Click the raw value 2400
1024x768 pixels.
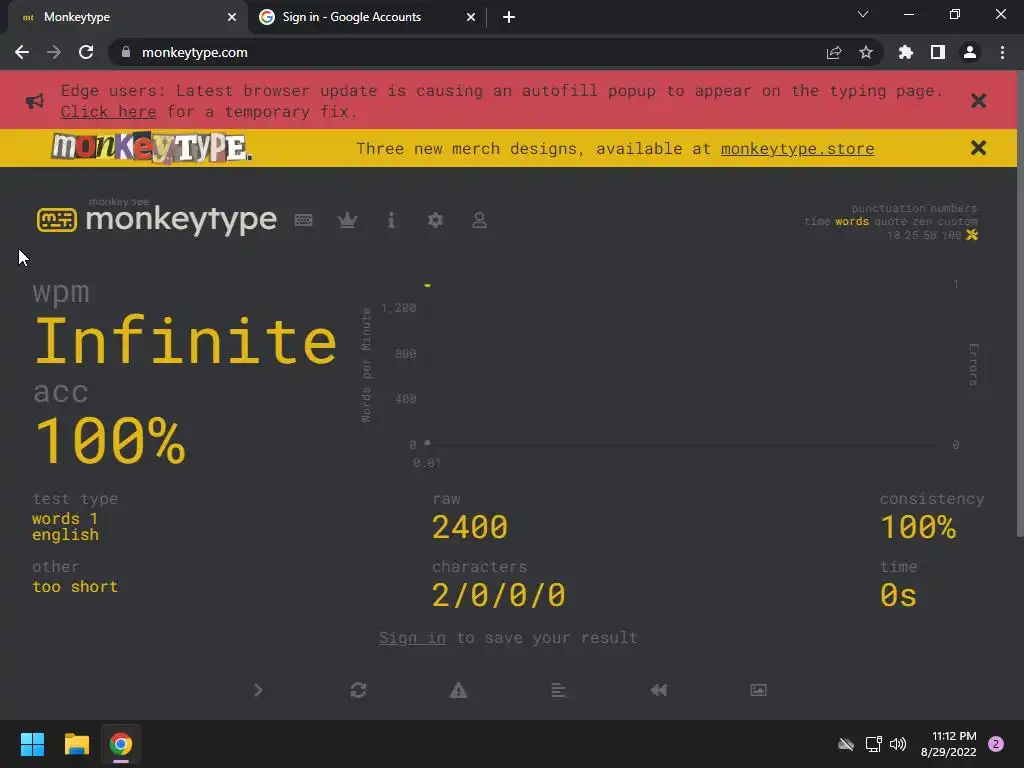click(x=470, y=527)
